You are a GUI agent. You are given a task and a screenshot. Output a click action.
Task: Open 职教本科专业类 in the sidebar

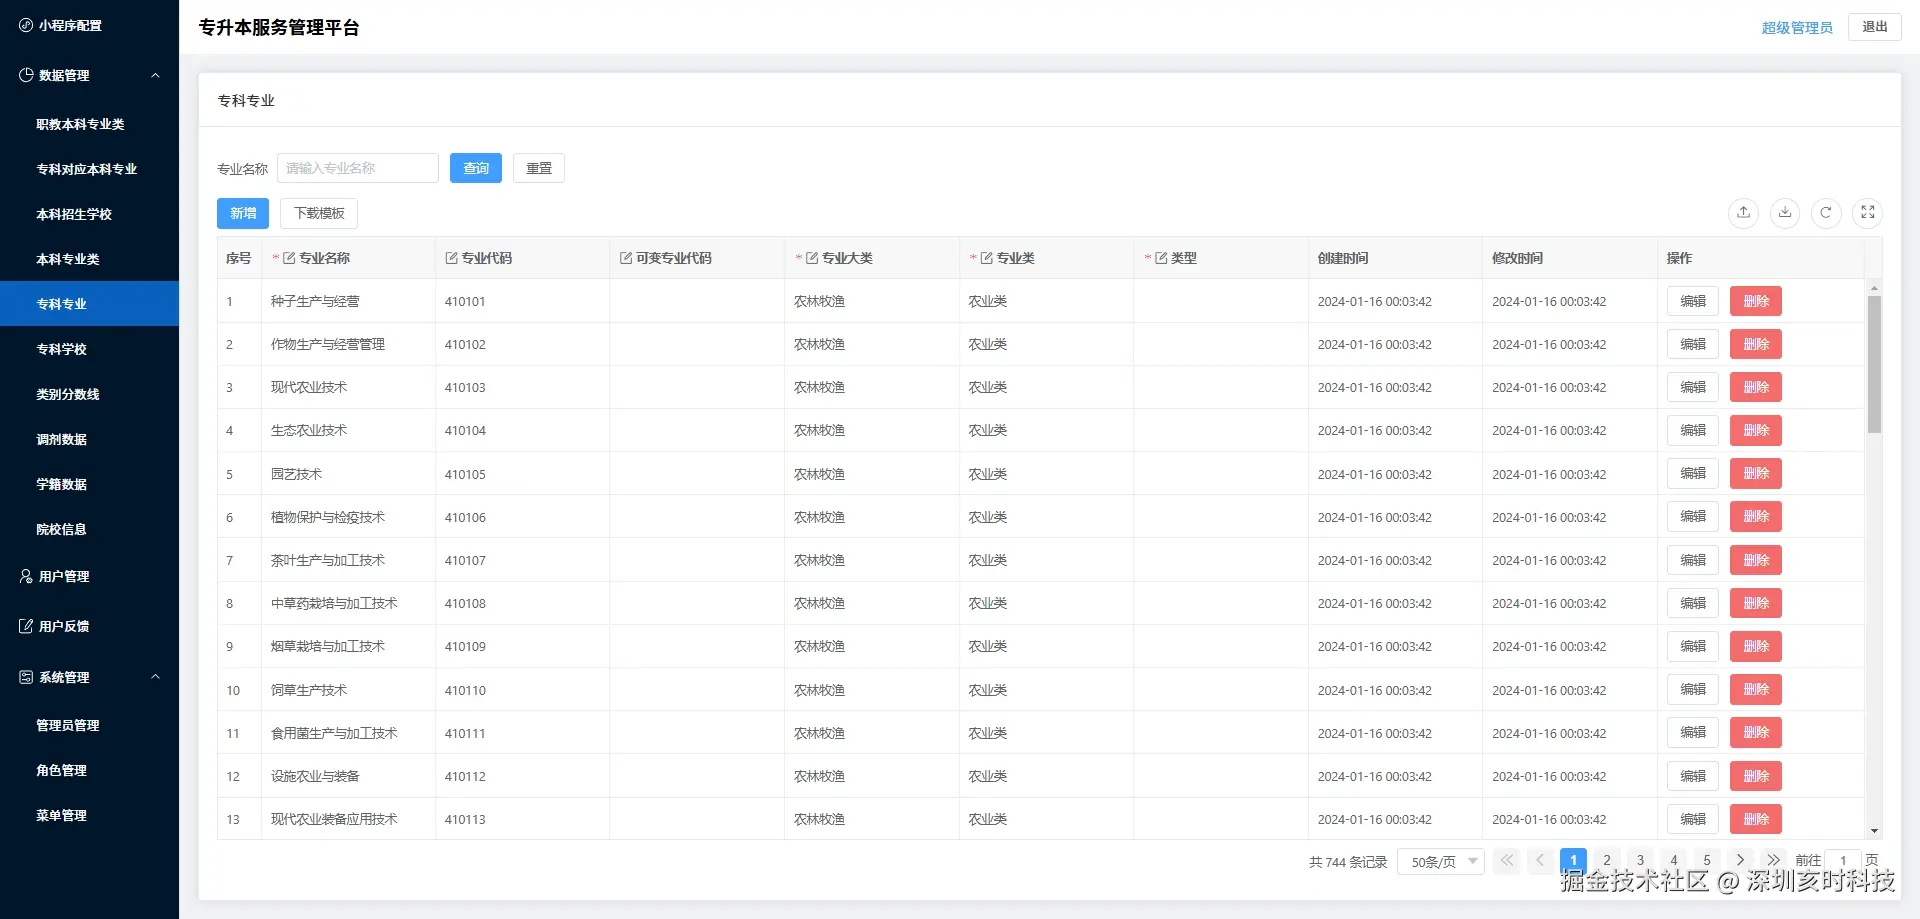[90, 124]
